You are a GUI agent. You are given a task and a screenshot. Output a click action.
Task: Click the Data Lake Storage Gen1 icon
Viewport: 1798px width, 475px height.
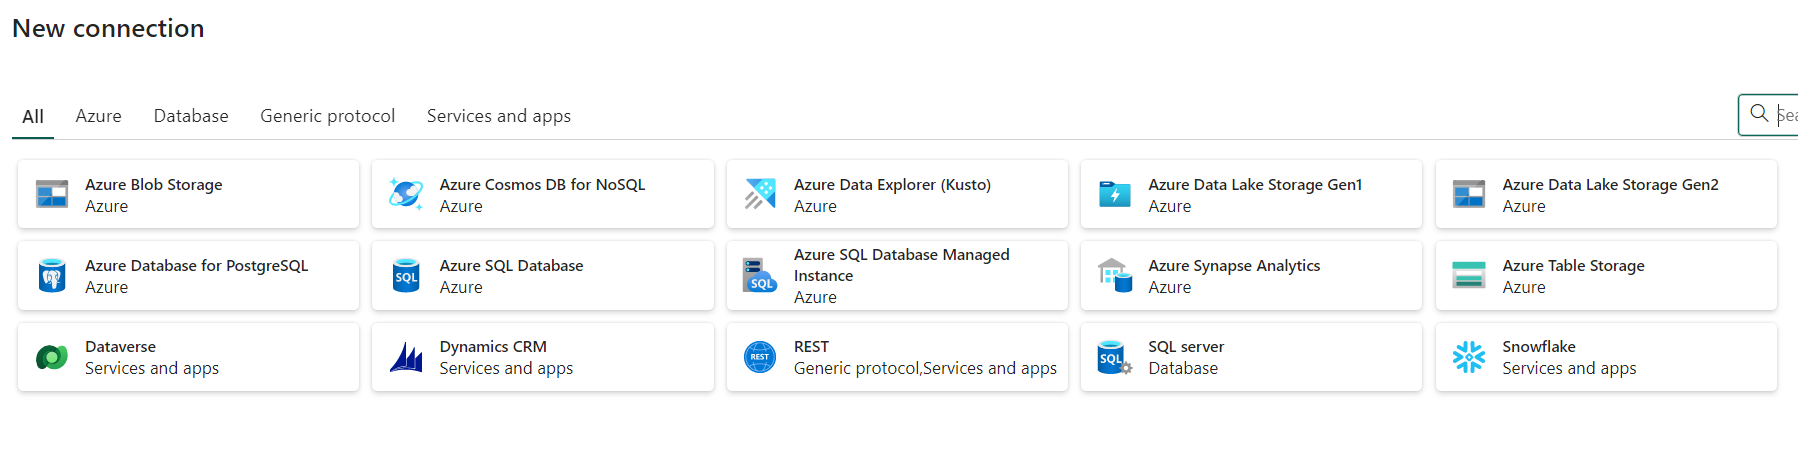pos(1114,194)
